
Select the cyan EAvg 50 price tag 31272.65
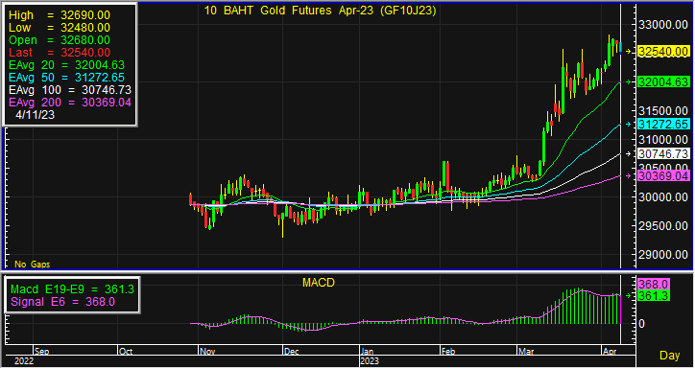(663, 124)
